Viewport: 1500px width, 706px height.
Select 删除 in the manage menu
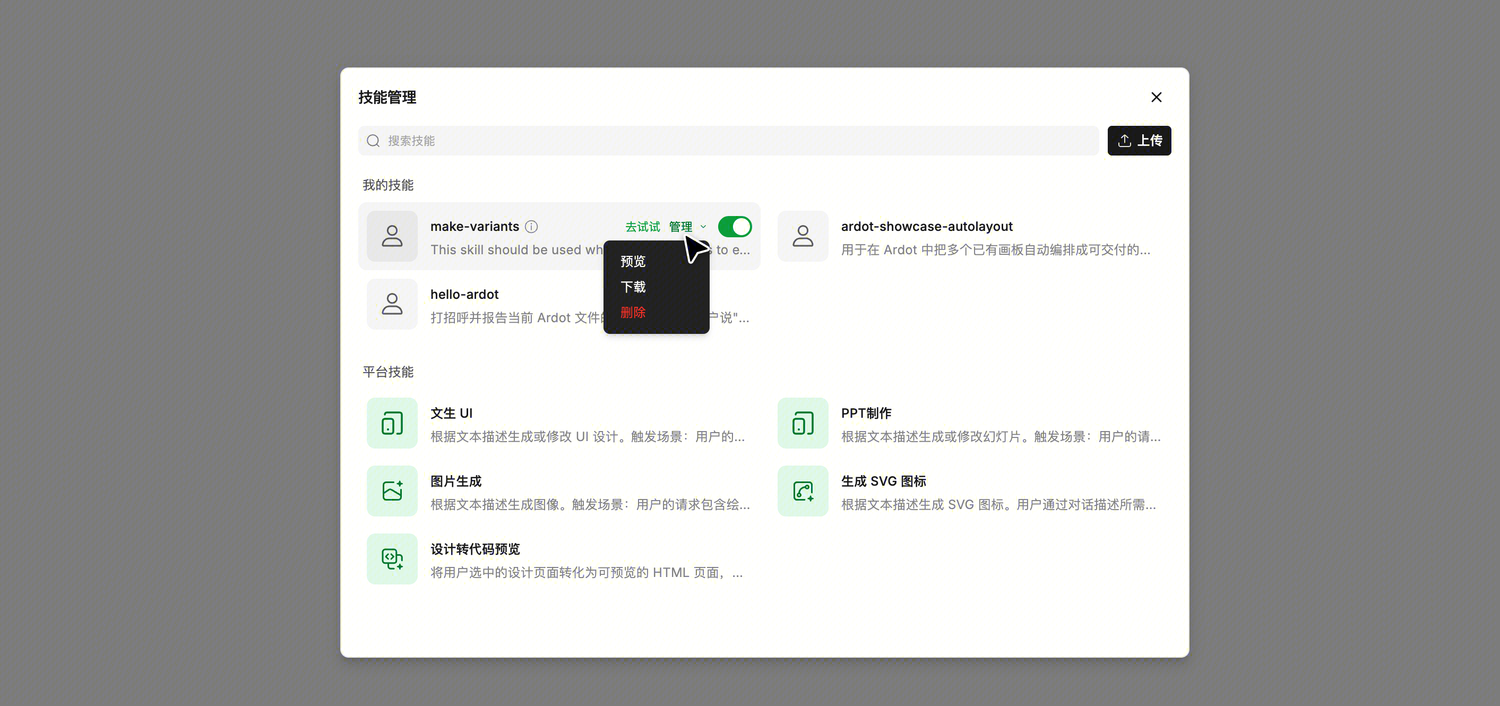click(x=633, y=313)
